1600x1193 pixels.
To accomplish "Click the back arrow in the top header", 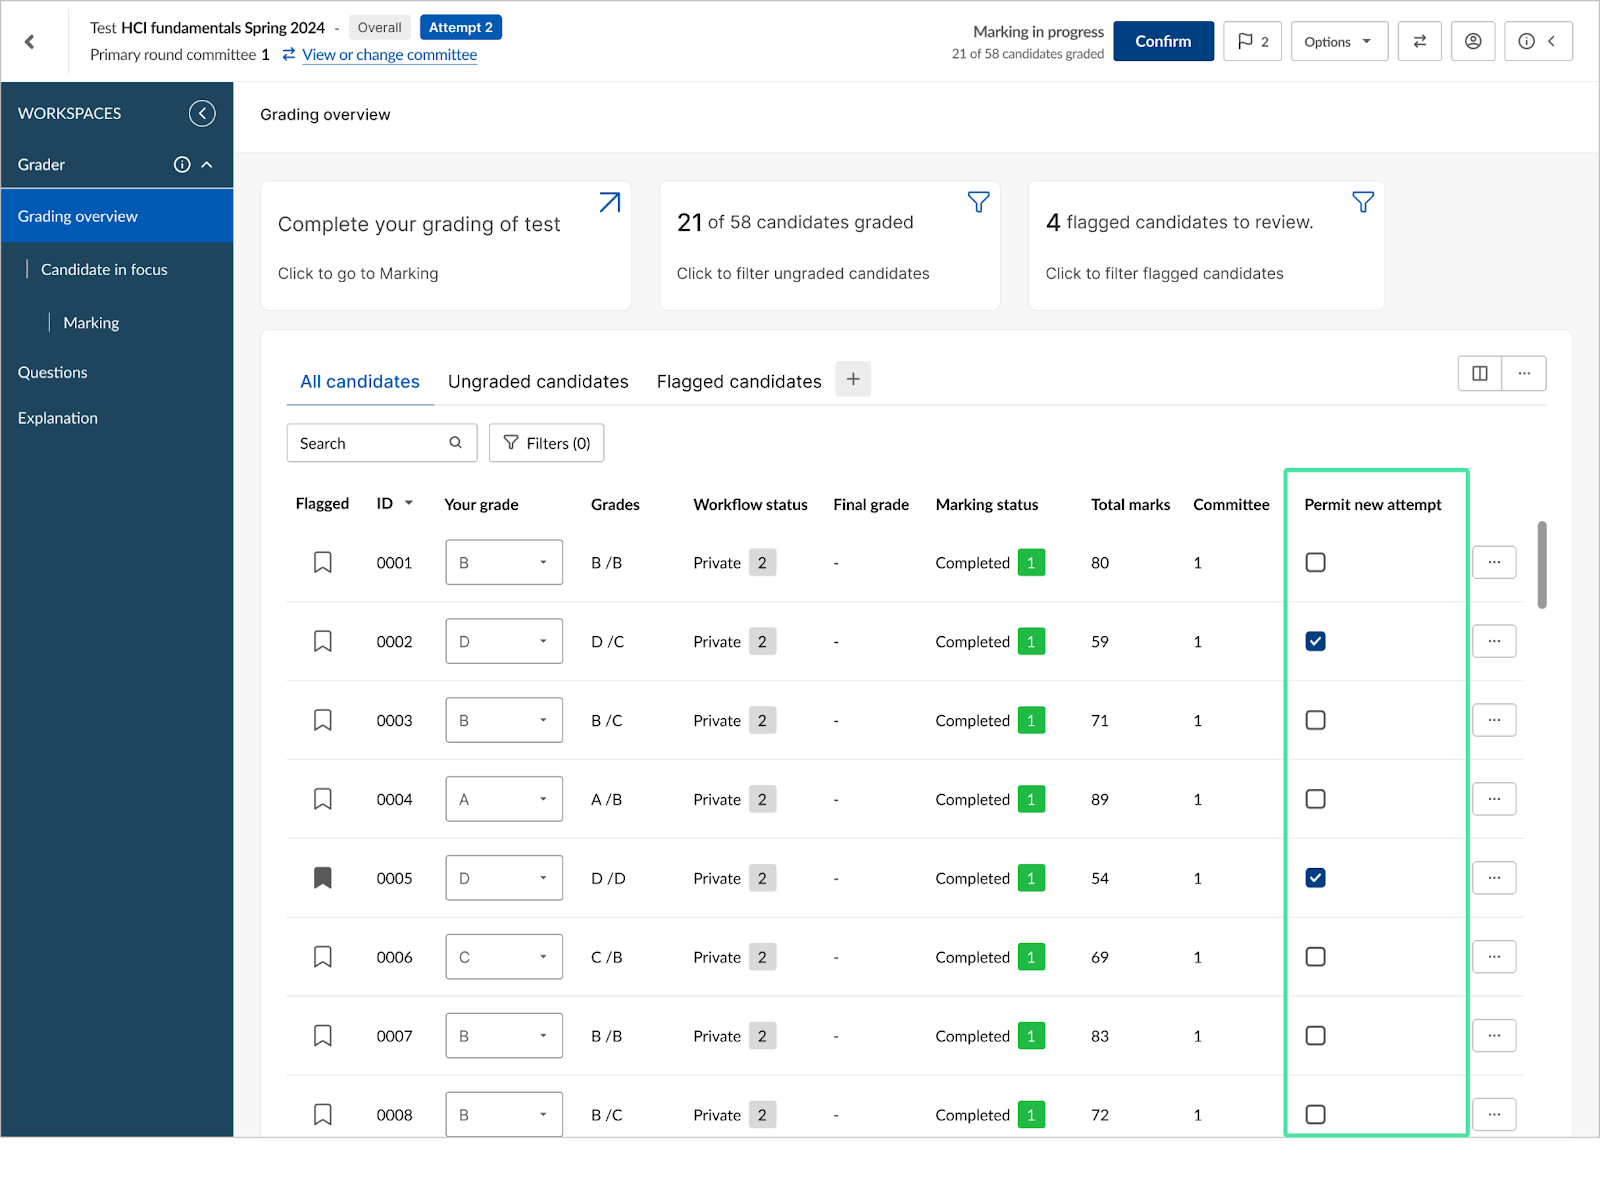I will (x=30, y=41).
